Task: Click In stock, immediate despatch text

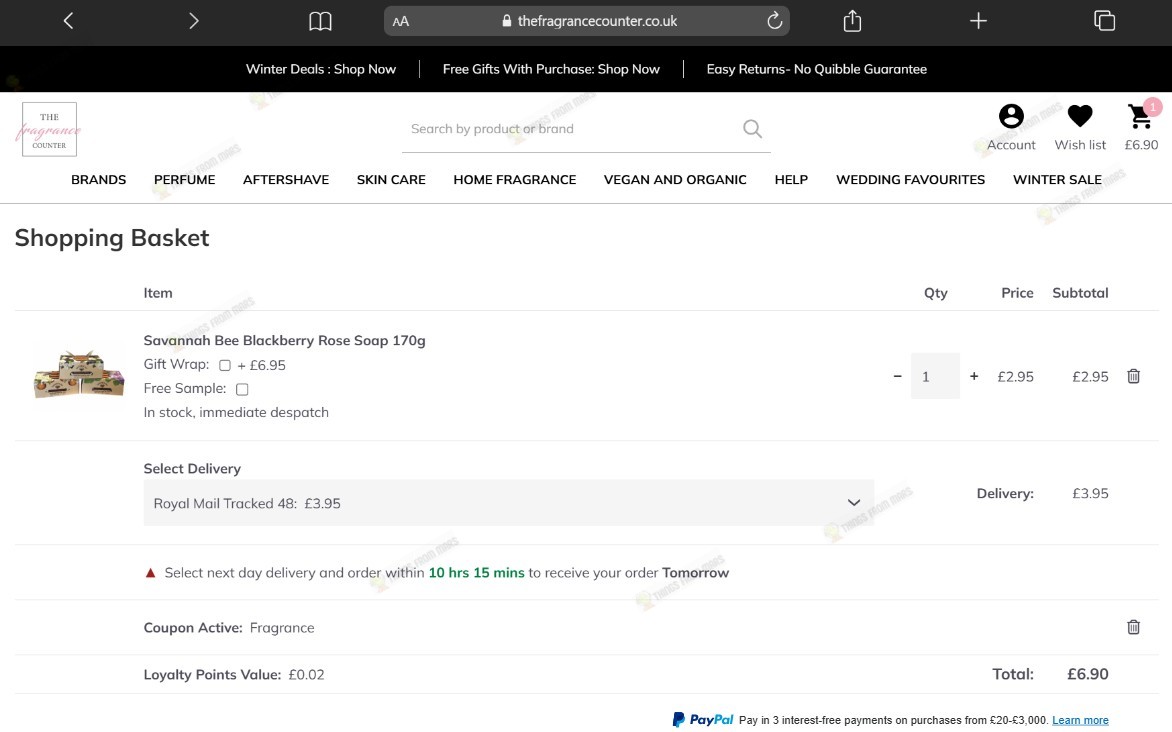Action: pyautogui.click(x=236, y=412)
